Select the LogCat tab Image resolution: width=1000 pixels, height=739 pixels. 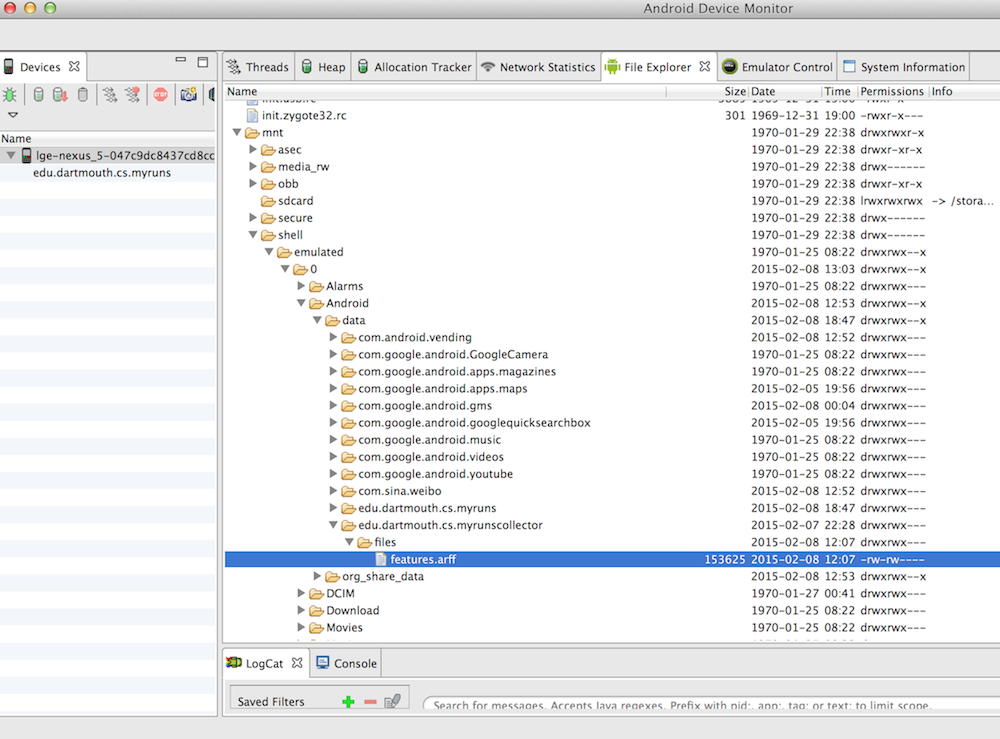coord(266,663)
